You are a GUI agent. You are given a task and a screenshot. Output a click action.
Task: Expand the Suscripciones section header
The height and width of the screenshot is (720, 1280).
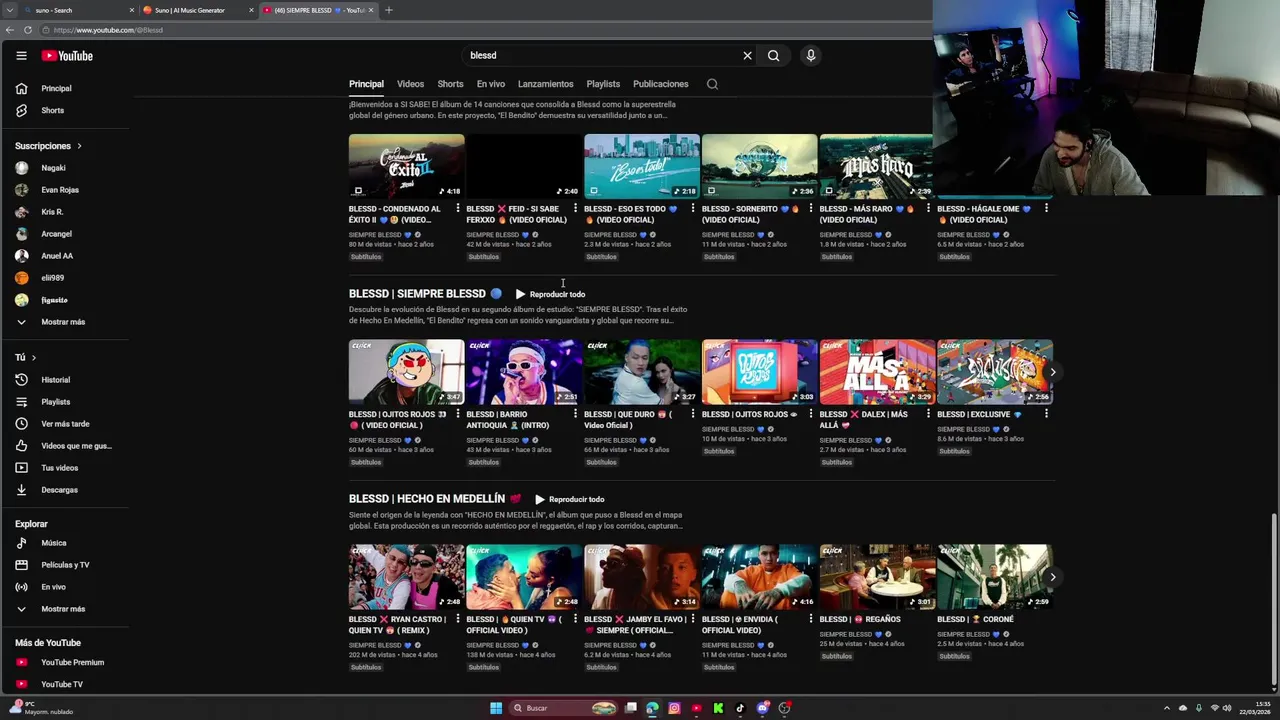click(48, 146)
